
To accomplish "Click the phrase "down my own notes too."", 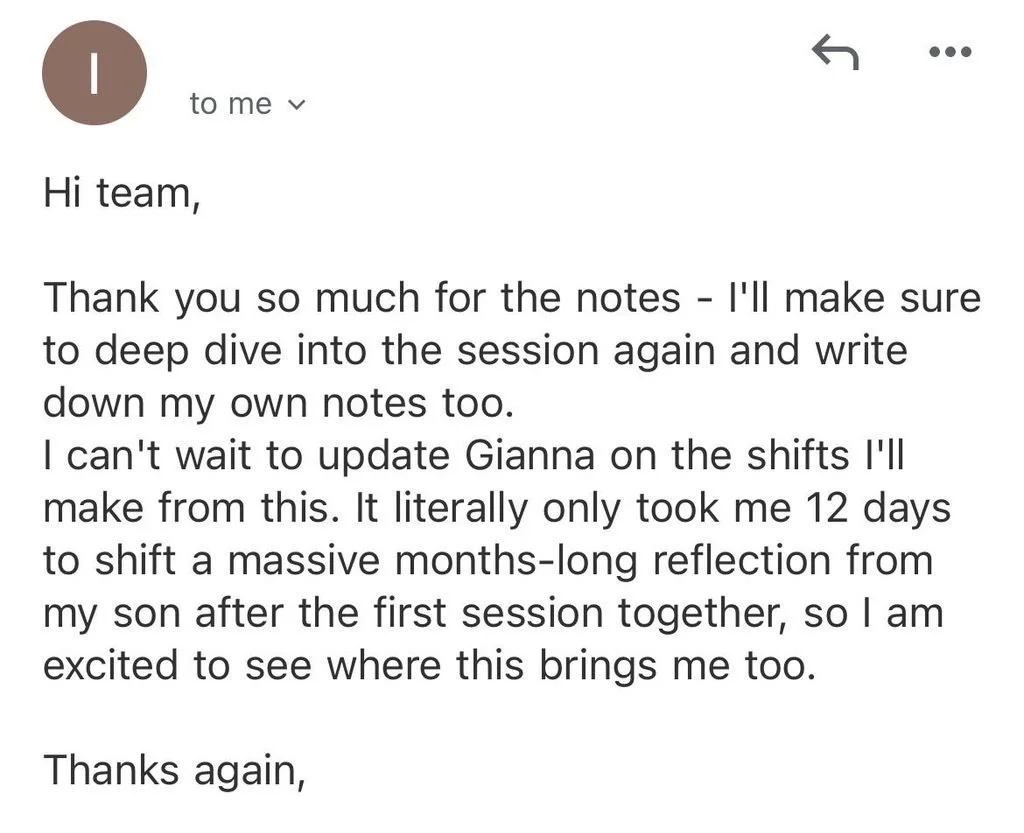I will pos(279,404).
